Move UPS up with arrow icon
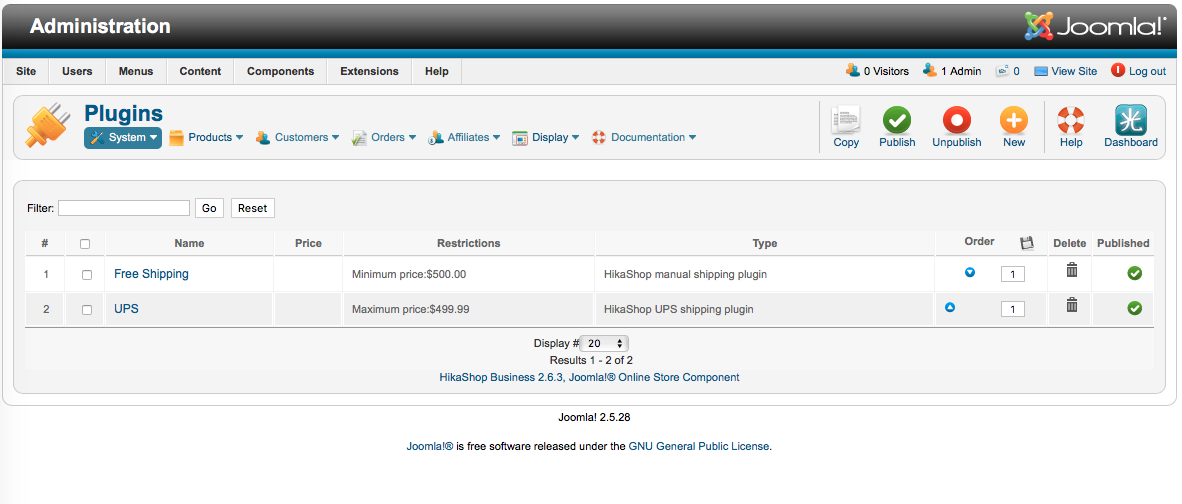 click(950, 307)
